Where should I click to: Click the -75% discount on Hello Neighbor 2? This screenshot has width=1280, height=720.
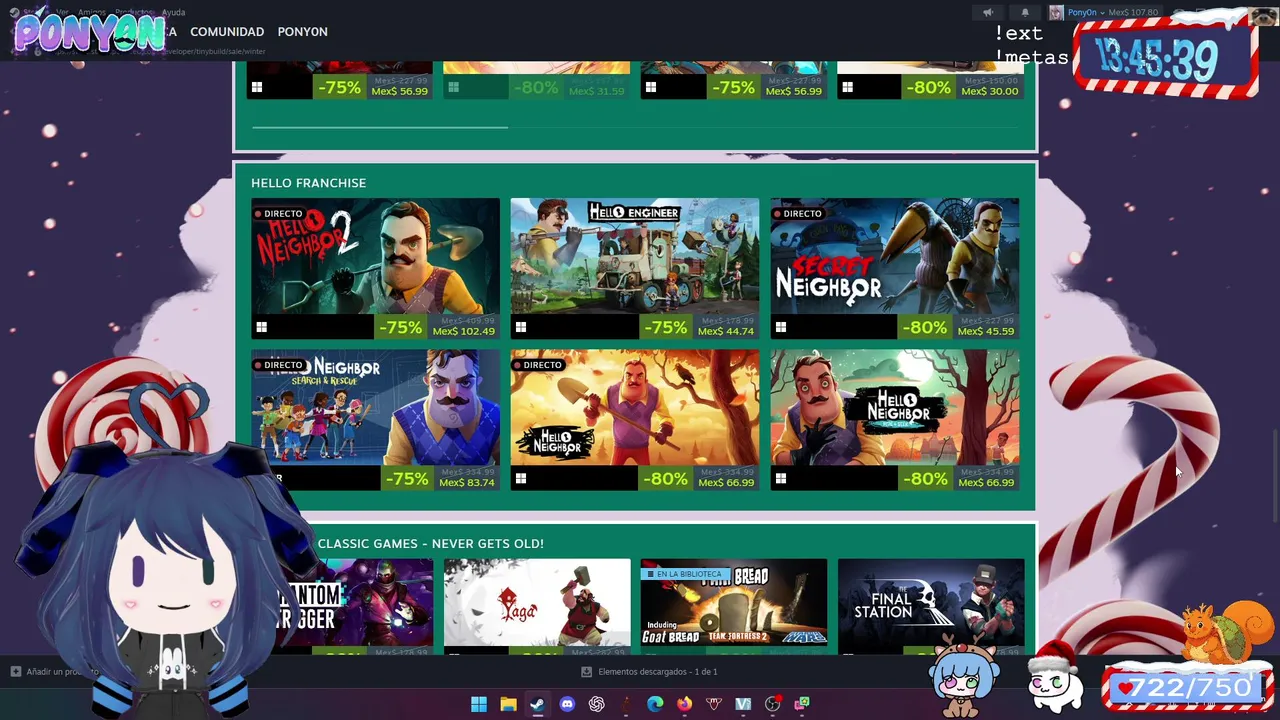coord(401,327)
